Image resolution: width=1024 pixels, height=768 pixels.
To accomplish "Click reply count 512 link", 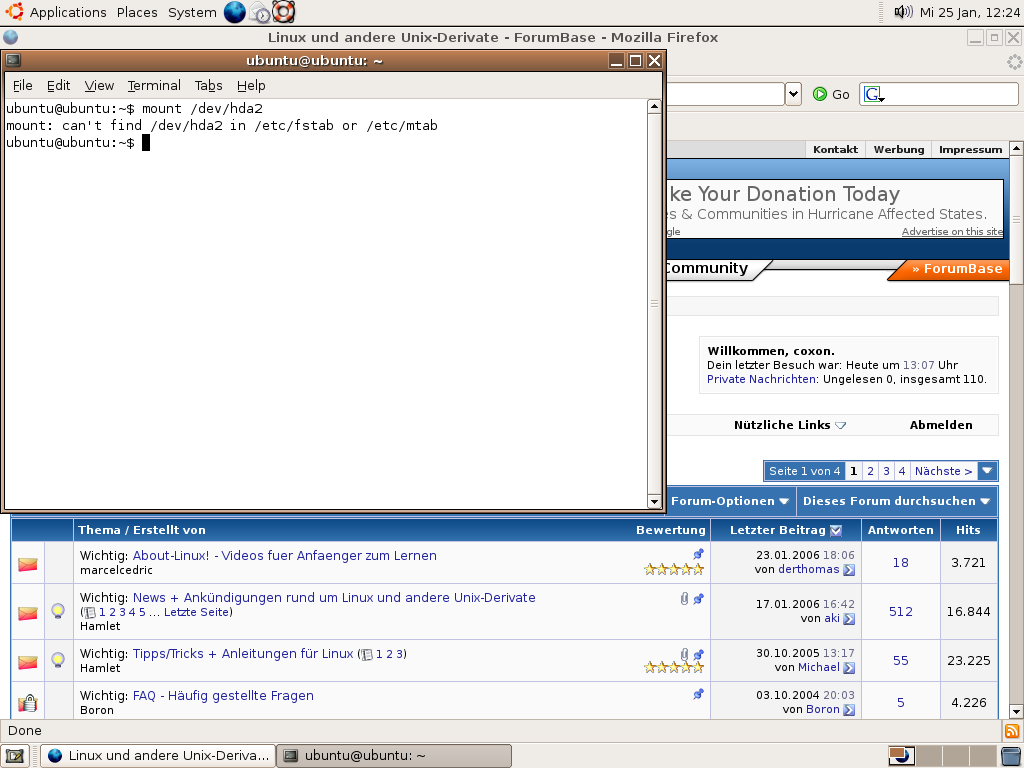I will tap(901, 612).
